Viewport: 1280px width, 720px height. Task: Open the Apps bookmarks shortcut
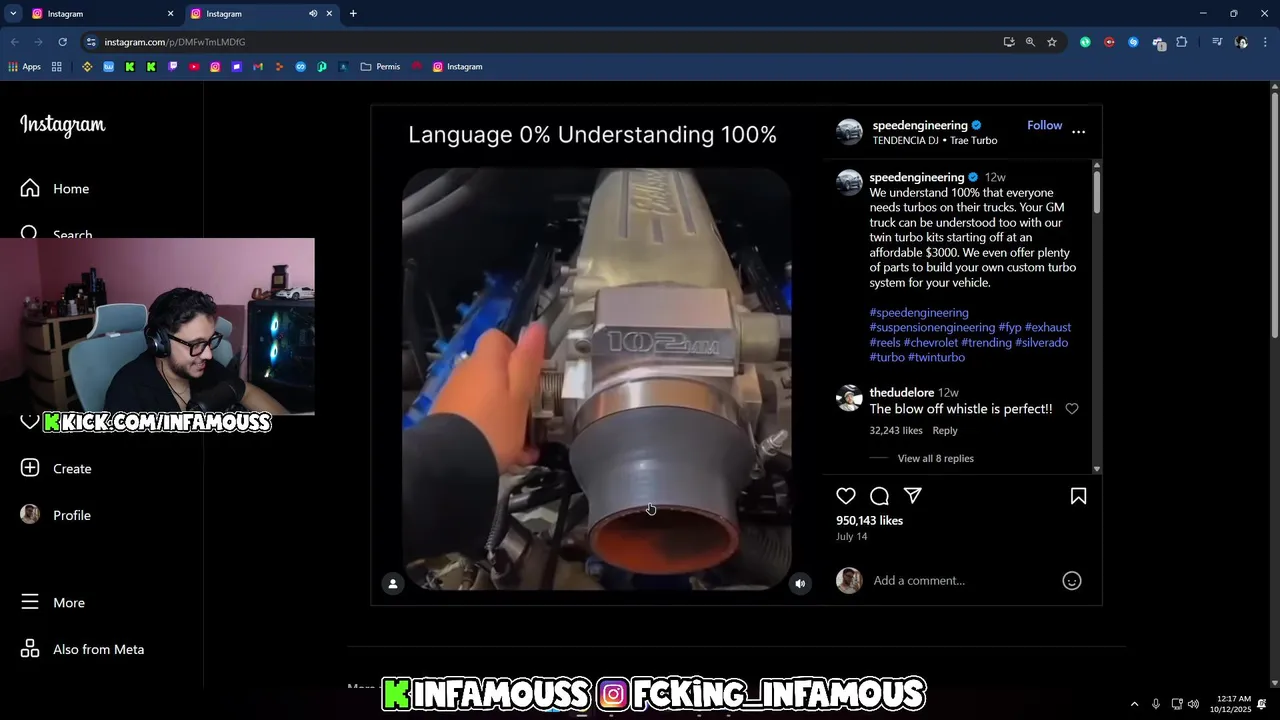(x=25, y=67)
